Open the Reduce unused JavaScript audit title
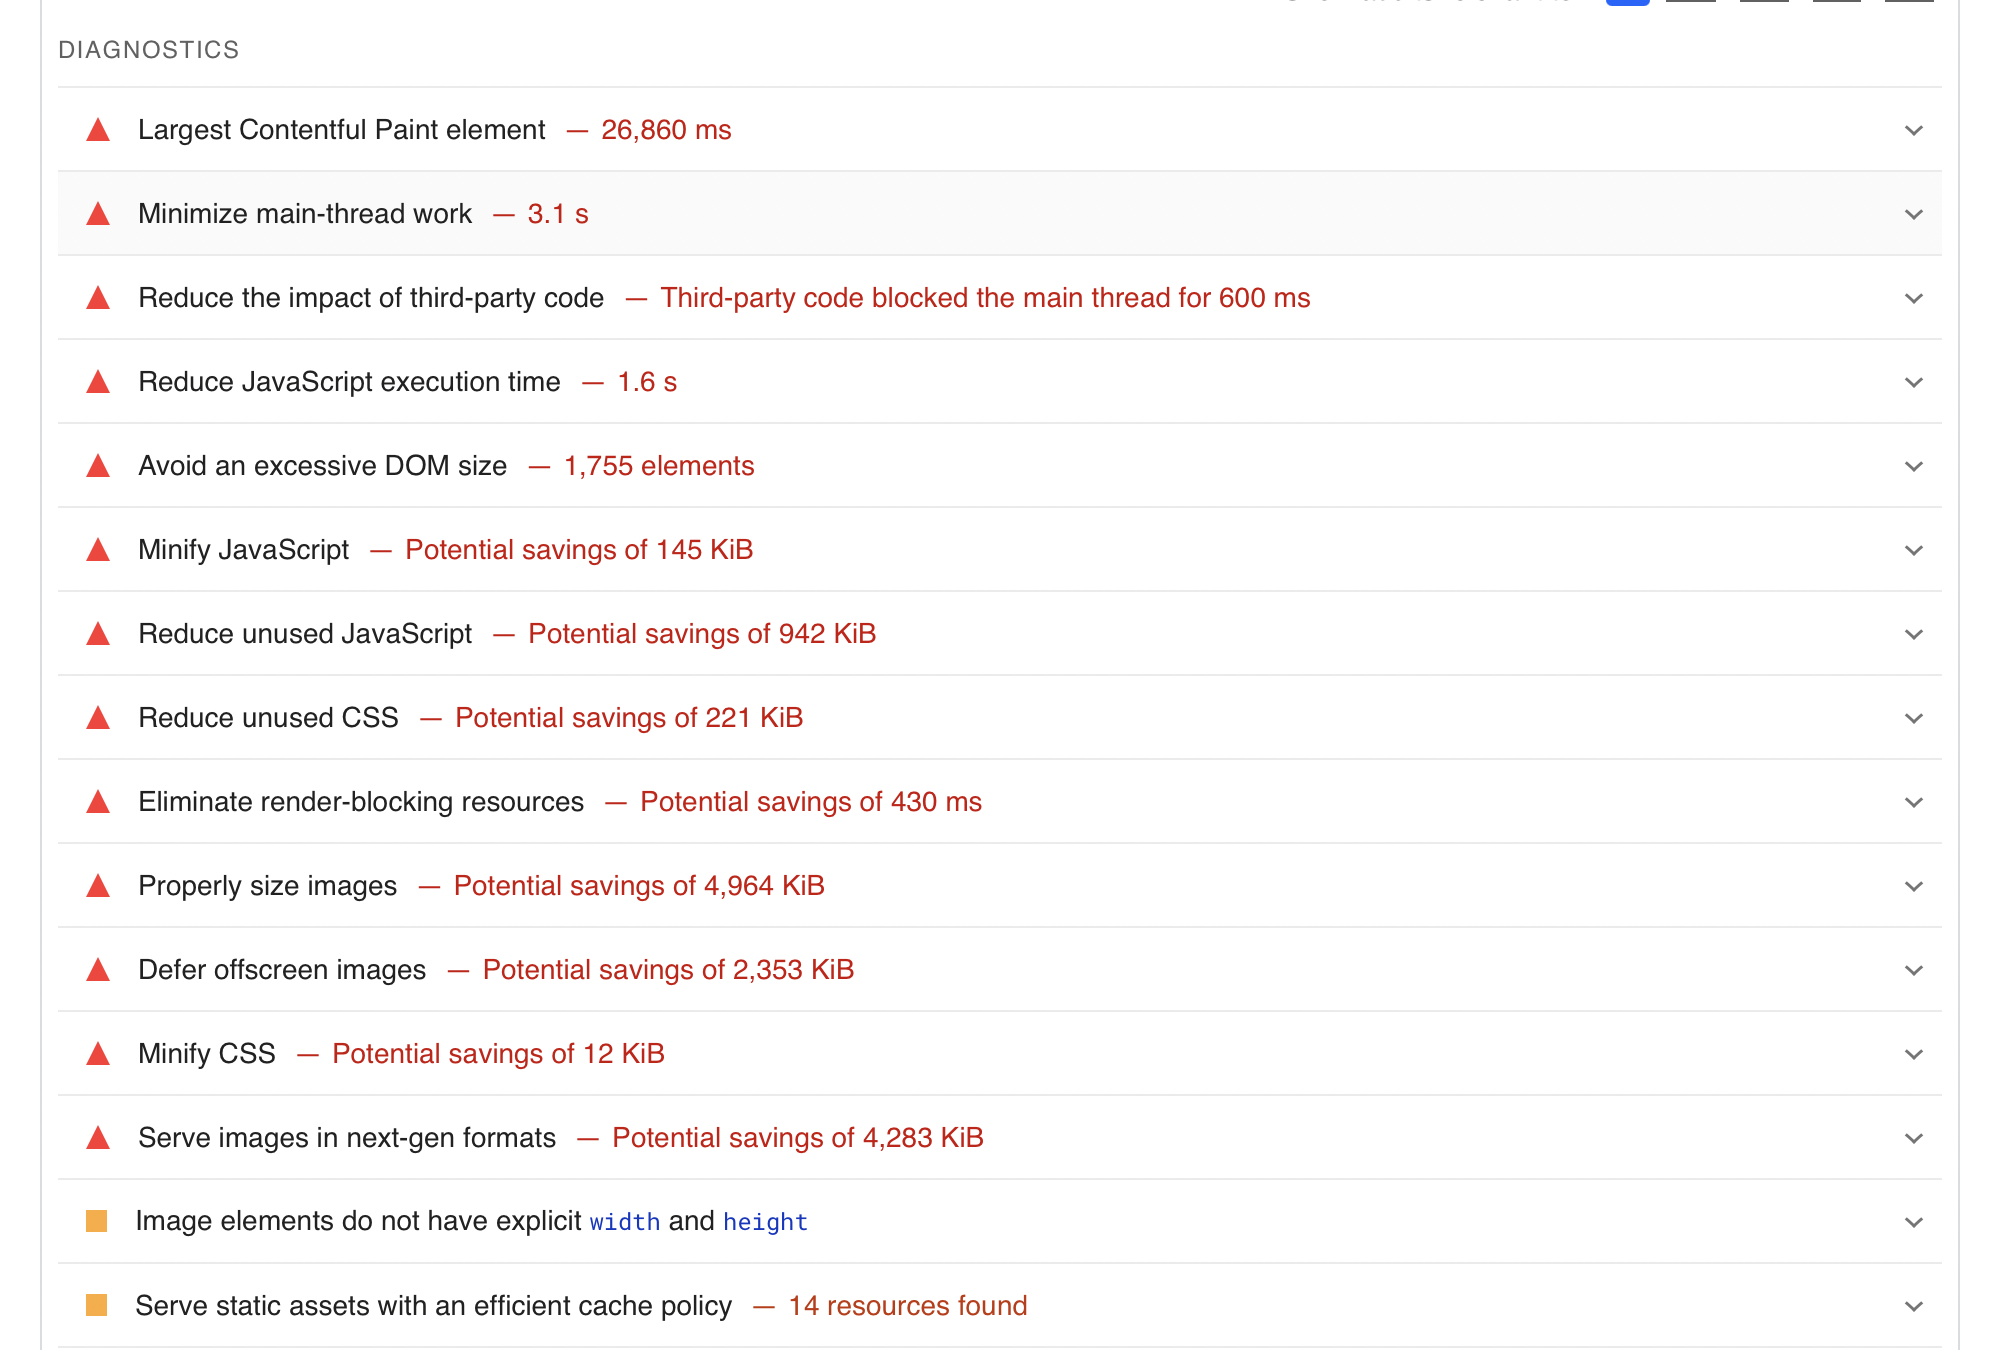 pyautogui.click(x=305, y=634)
